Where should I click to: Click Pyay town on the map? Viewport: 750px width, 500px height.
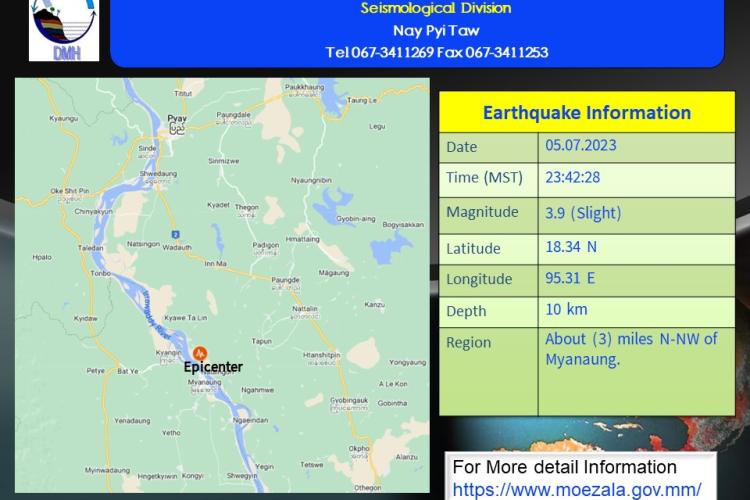(x=177, y=118)
